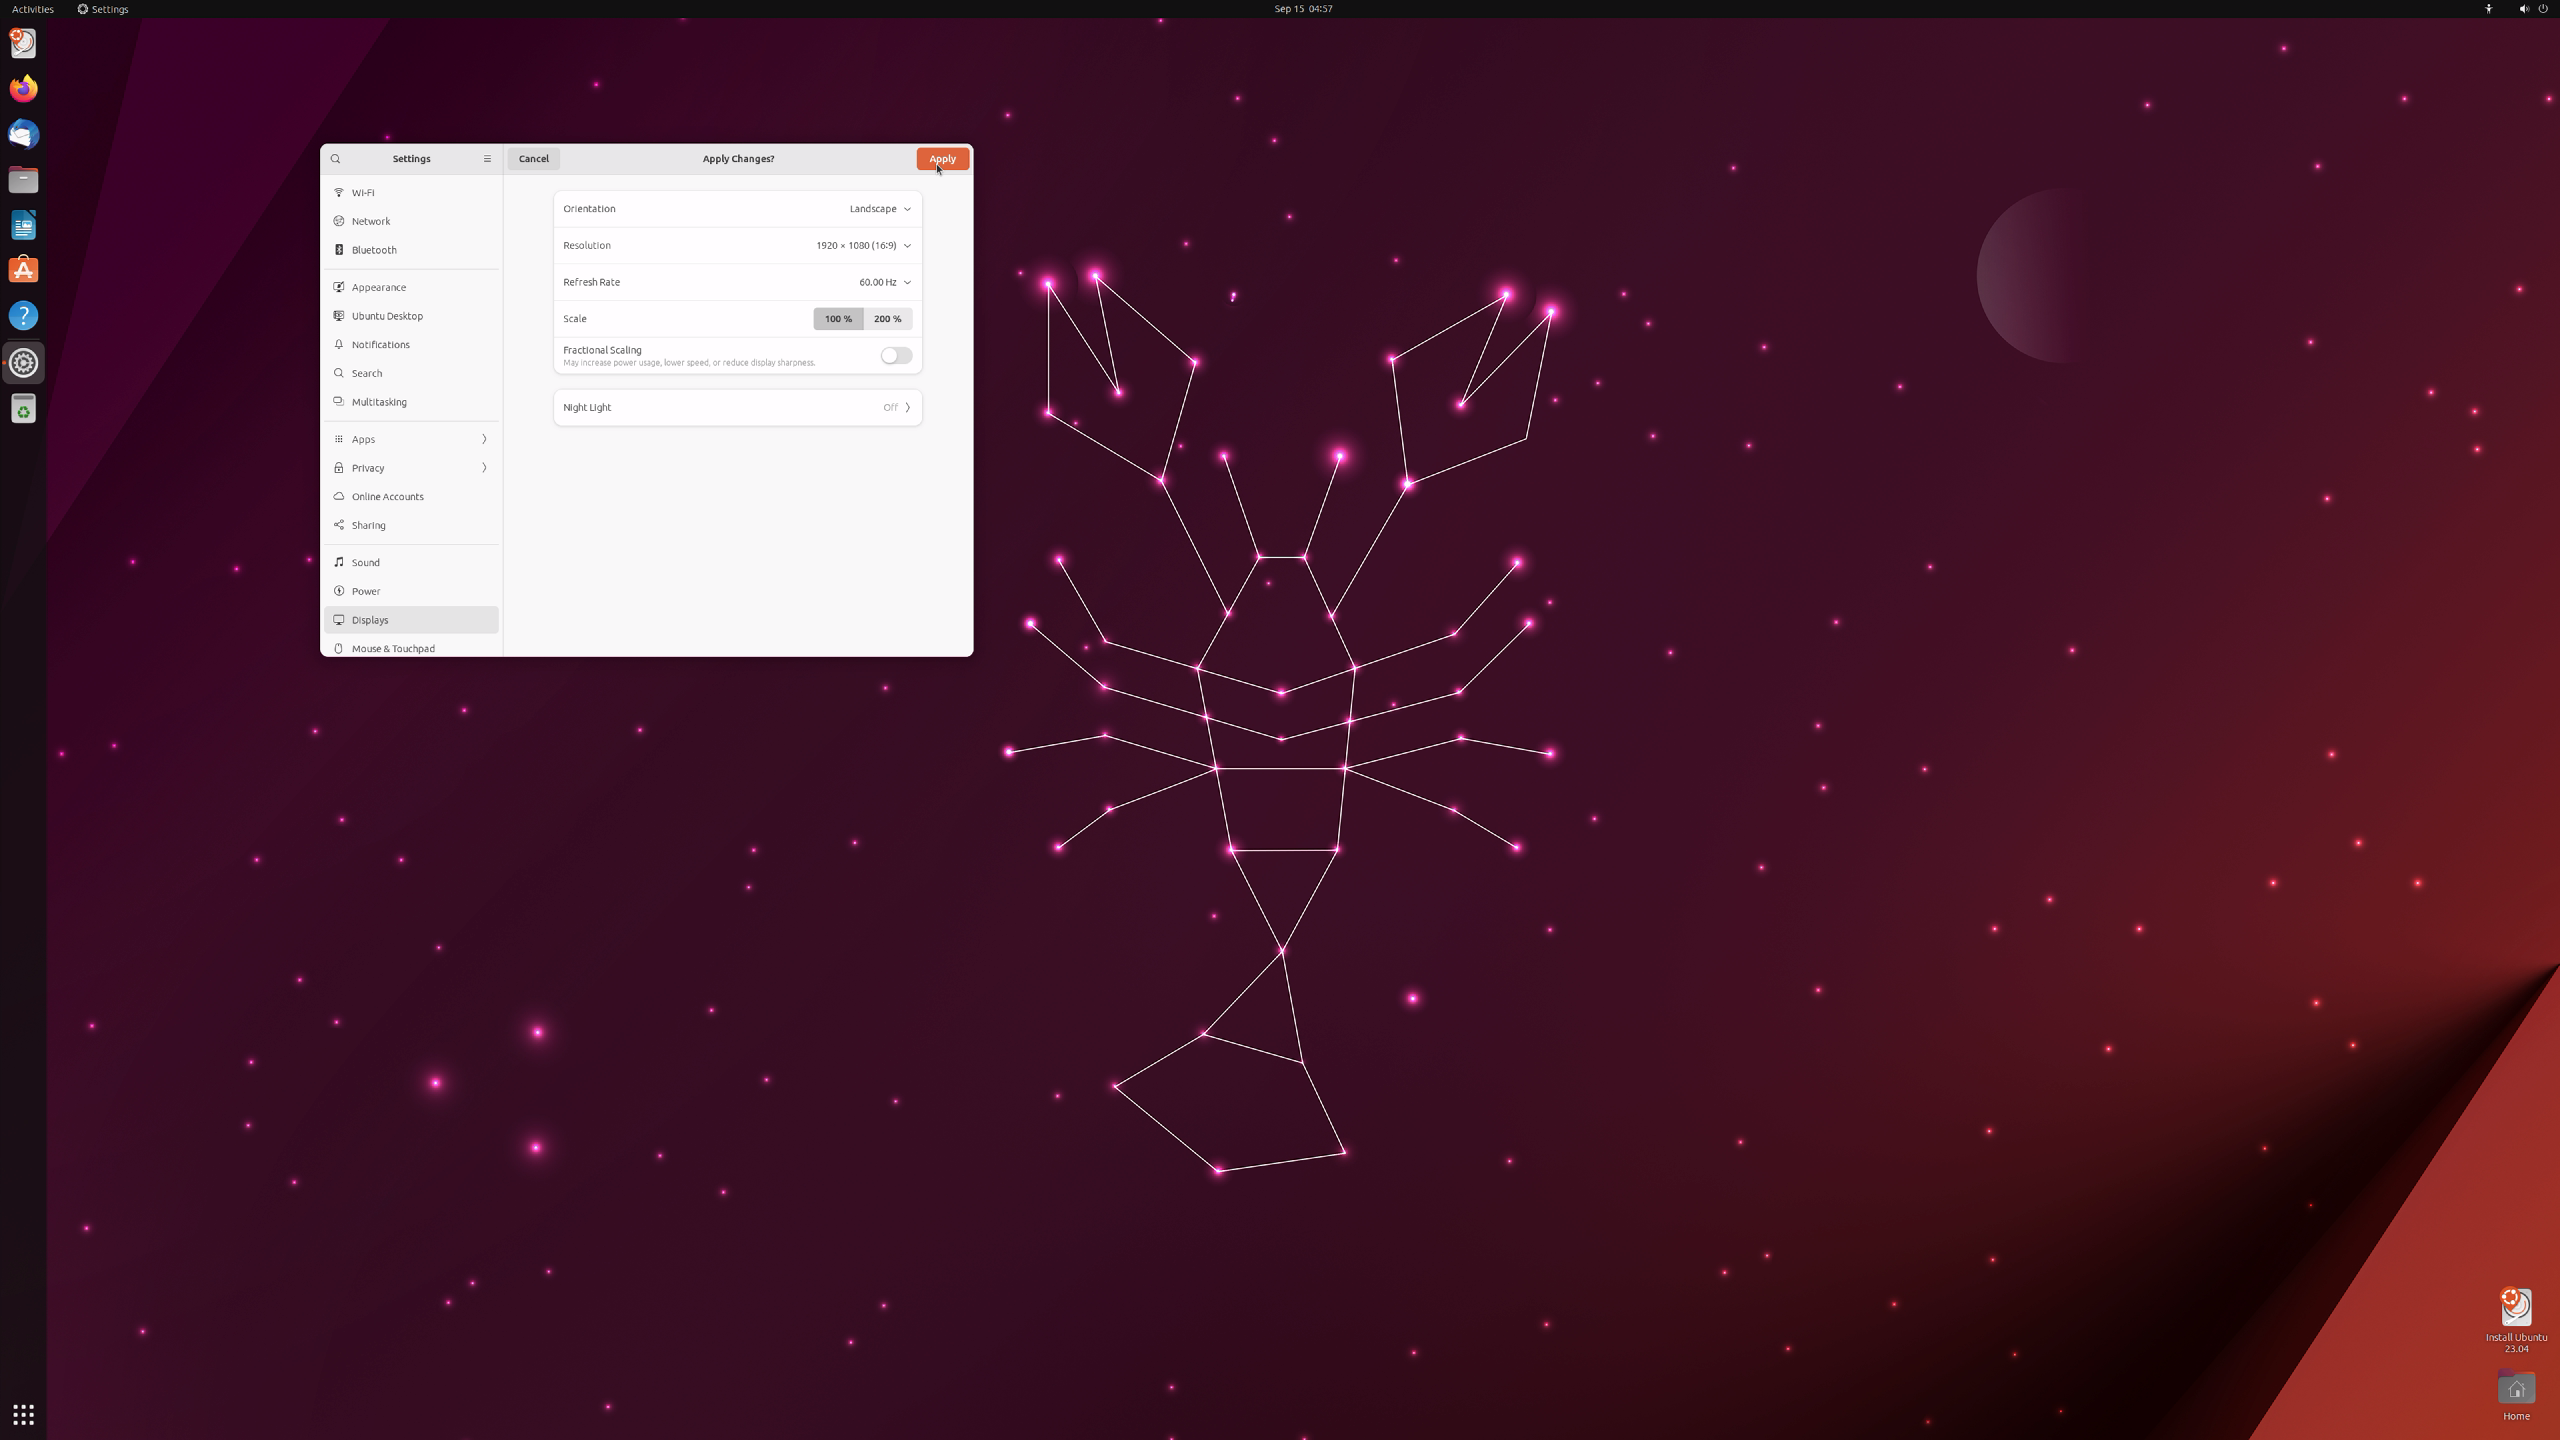Screen dimensions: 2560x1440
Task: Select Ubuntu Desktop in sidebar
Action: [411, 316]
